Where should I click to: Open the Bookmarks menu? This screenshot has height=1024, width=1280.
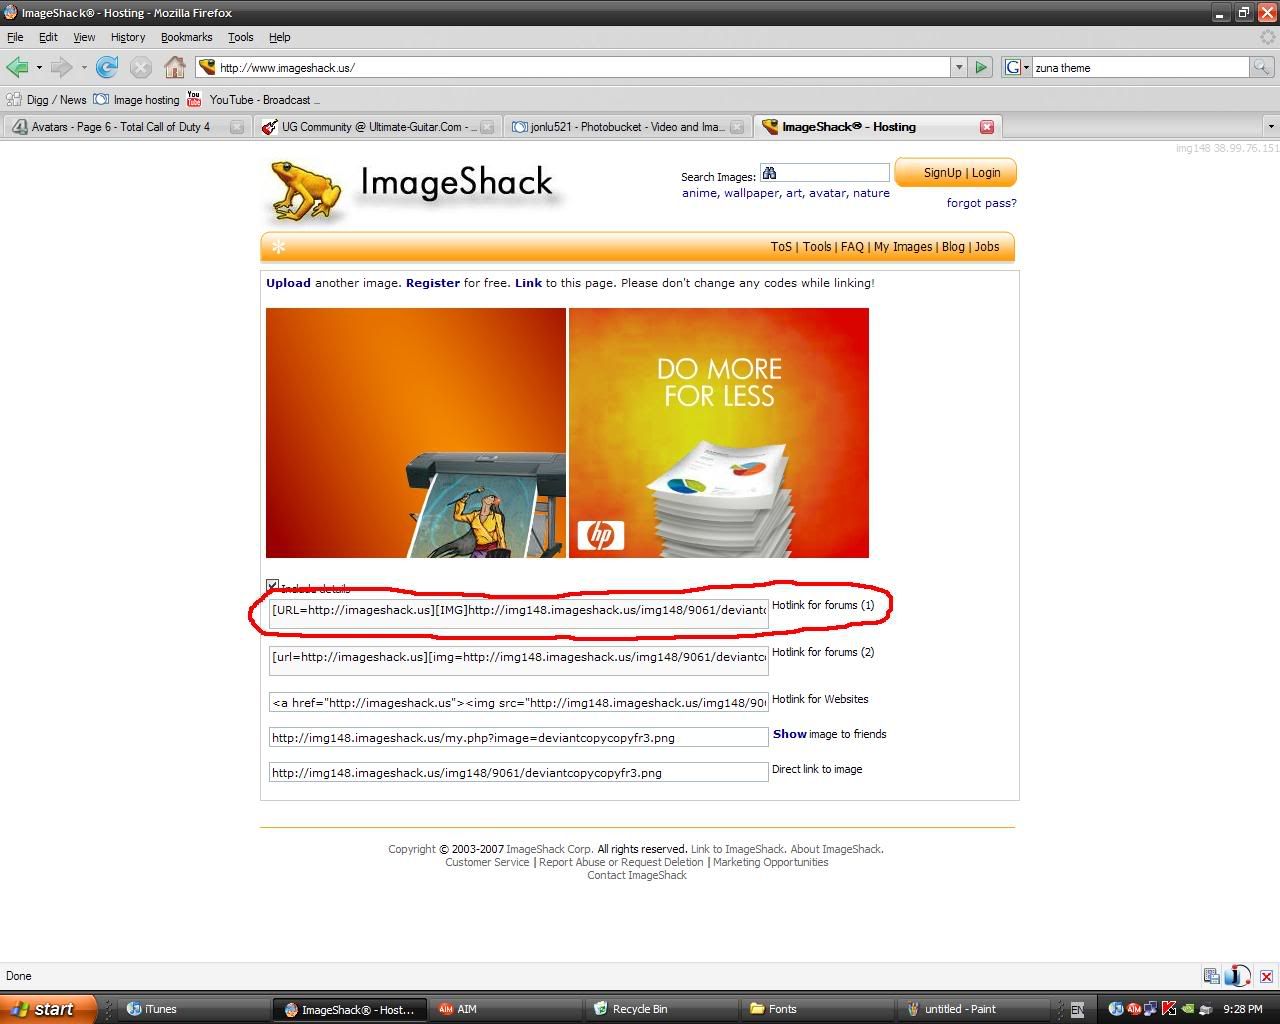click(186, 37)
